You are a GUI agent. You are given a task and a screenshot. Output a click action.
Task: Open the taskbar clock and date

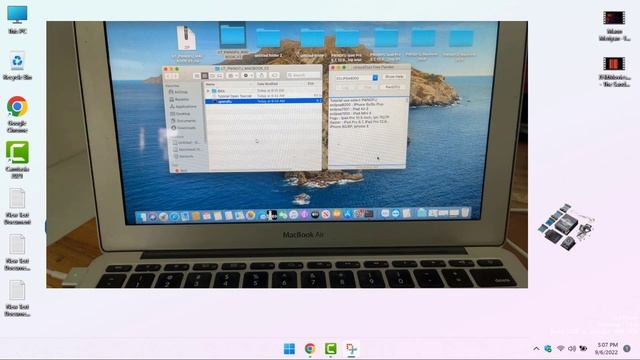(606, 349)
